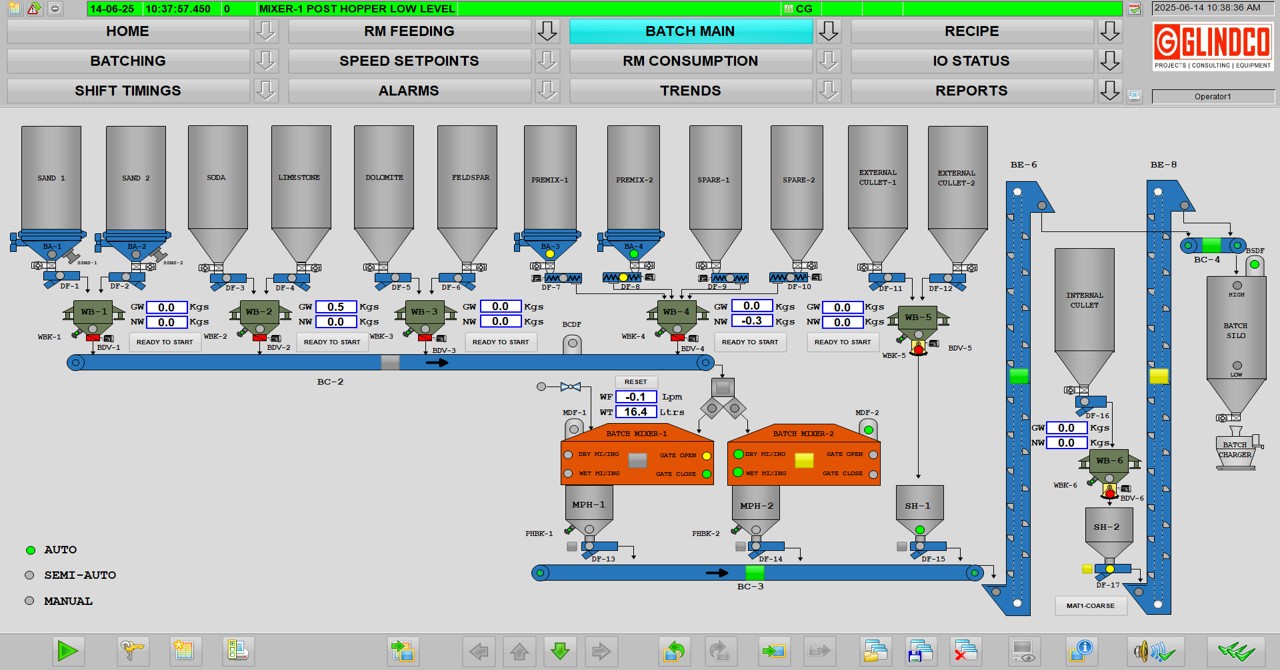The height and width of the screenshot is (670, 1280).
Task: Click the green status block on BE-6 elevator
Action: [1019, 376]
